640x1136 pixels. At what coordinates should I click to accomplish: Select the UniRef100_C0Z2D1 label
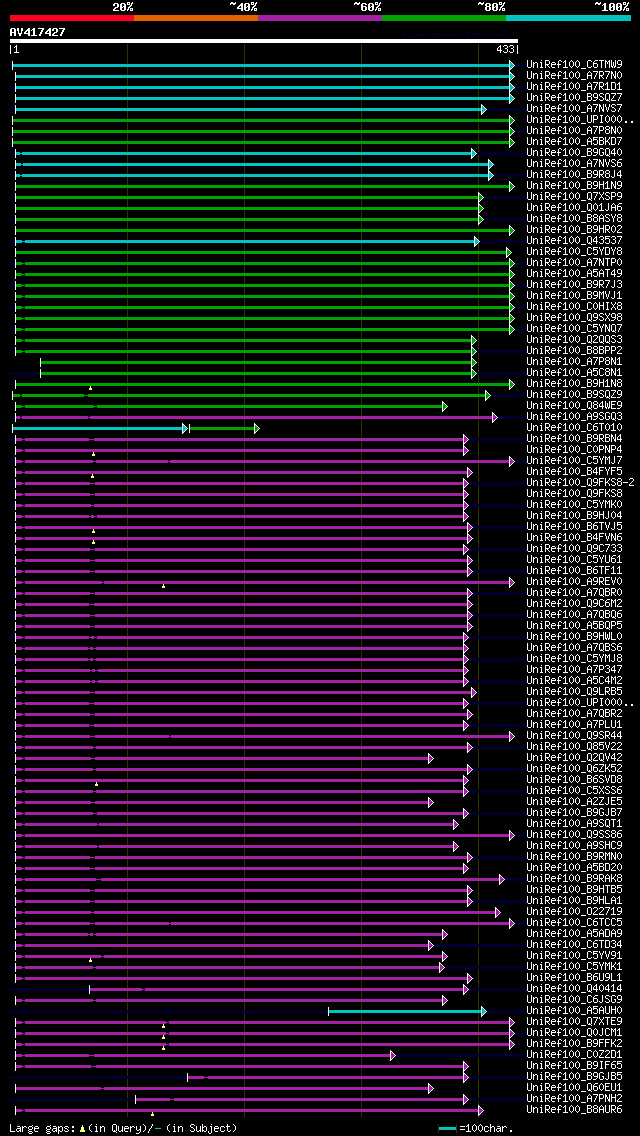[x=574, y=1055]
